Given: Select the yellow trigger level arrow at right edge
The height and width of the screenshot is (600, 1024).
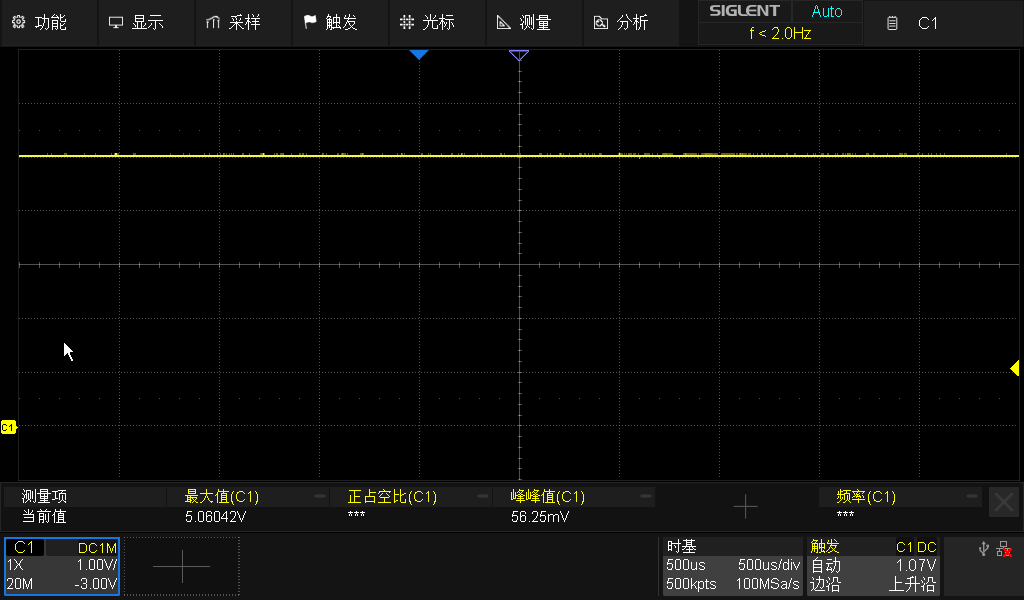Looking at the screenshot, I should (1014, 368).
